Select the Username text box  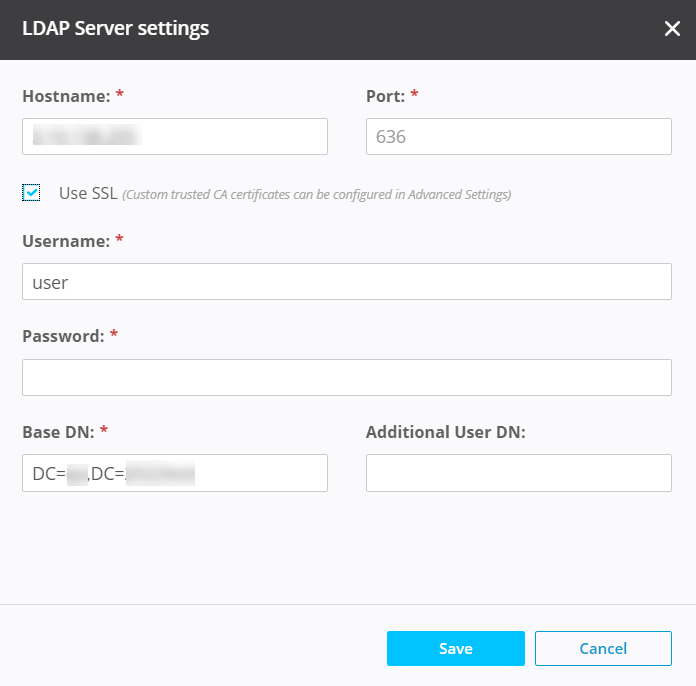pyautogui.click(x=346, y=281)
